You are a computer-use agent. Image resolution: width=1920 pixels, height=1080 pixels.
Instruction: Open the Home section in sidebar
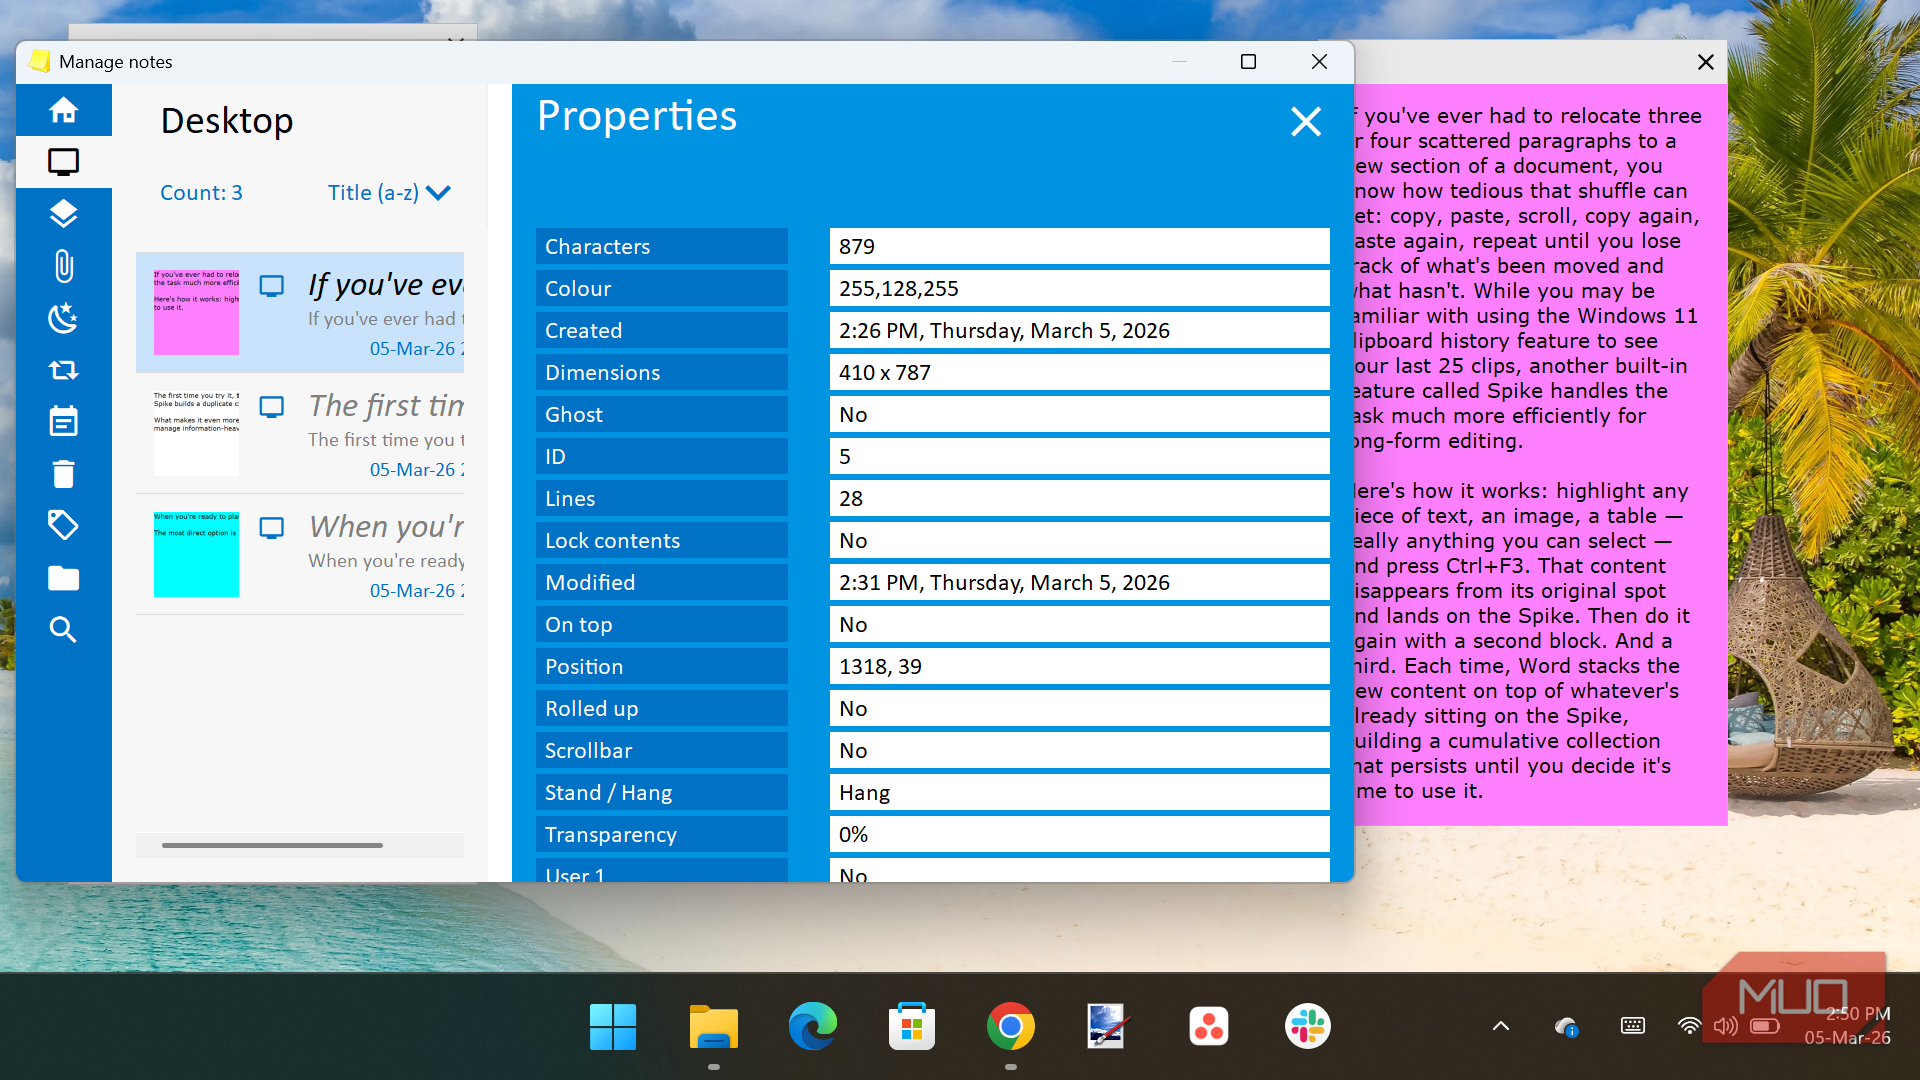(63, 110)
